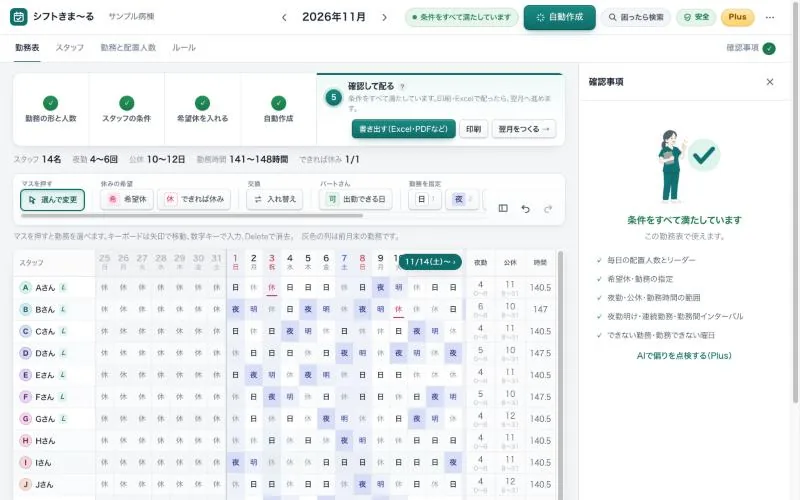This screenshot has width=800, height=500.
Task: Expand the 11/14(土)〜 date range chip
Action: click(x=430, y=262)
